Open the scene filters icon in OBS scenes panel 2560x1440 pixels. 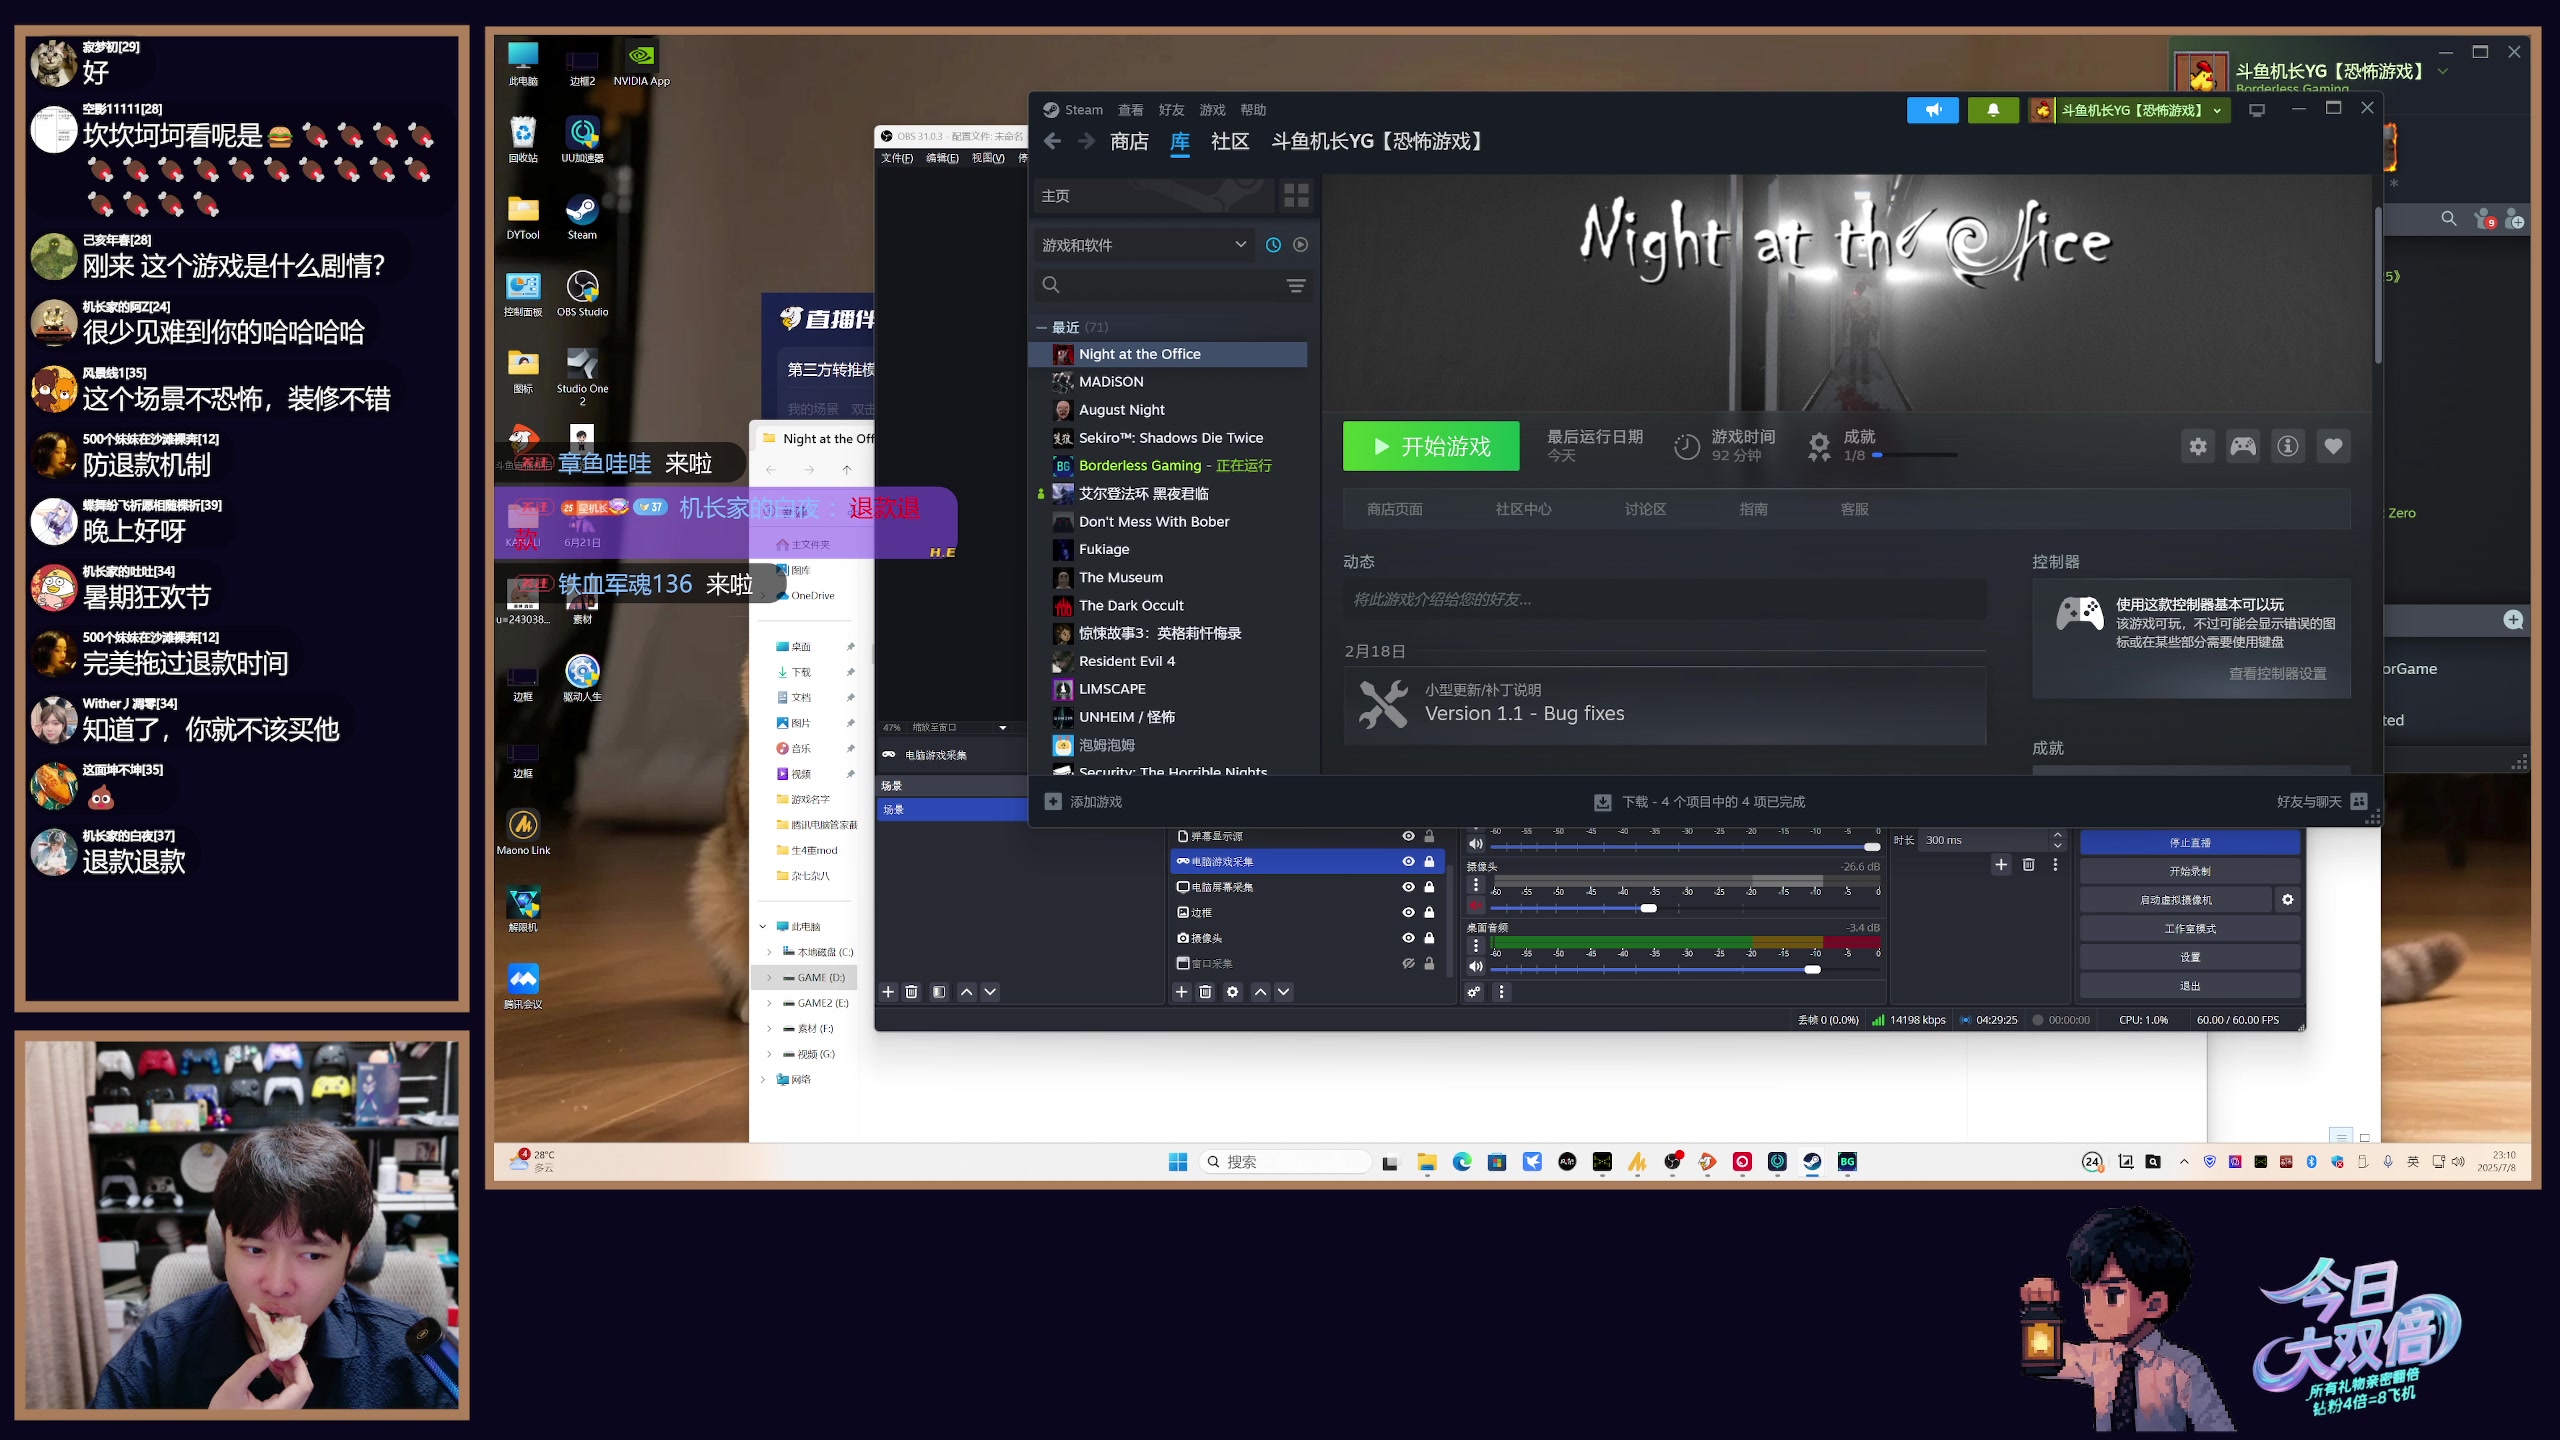point(938,992)
